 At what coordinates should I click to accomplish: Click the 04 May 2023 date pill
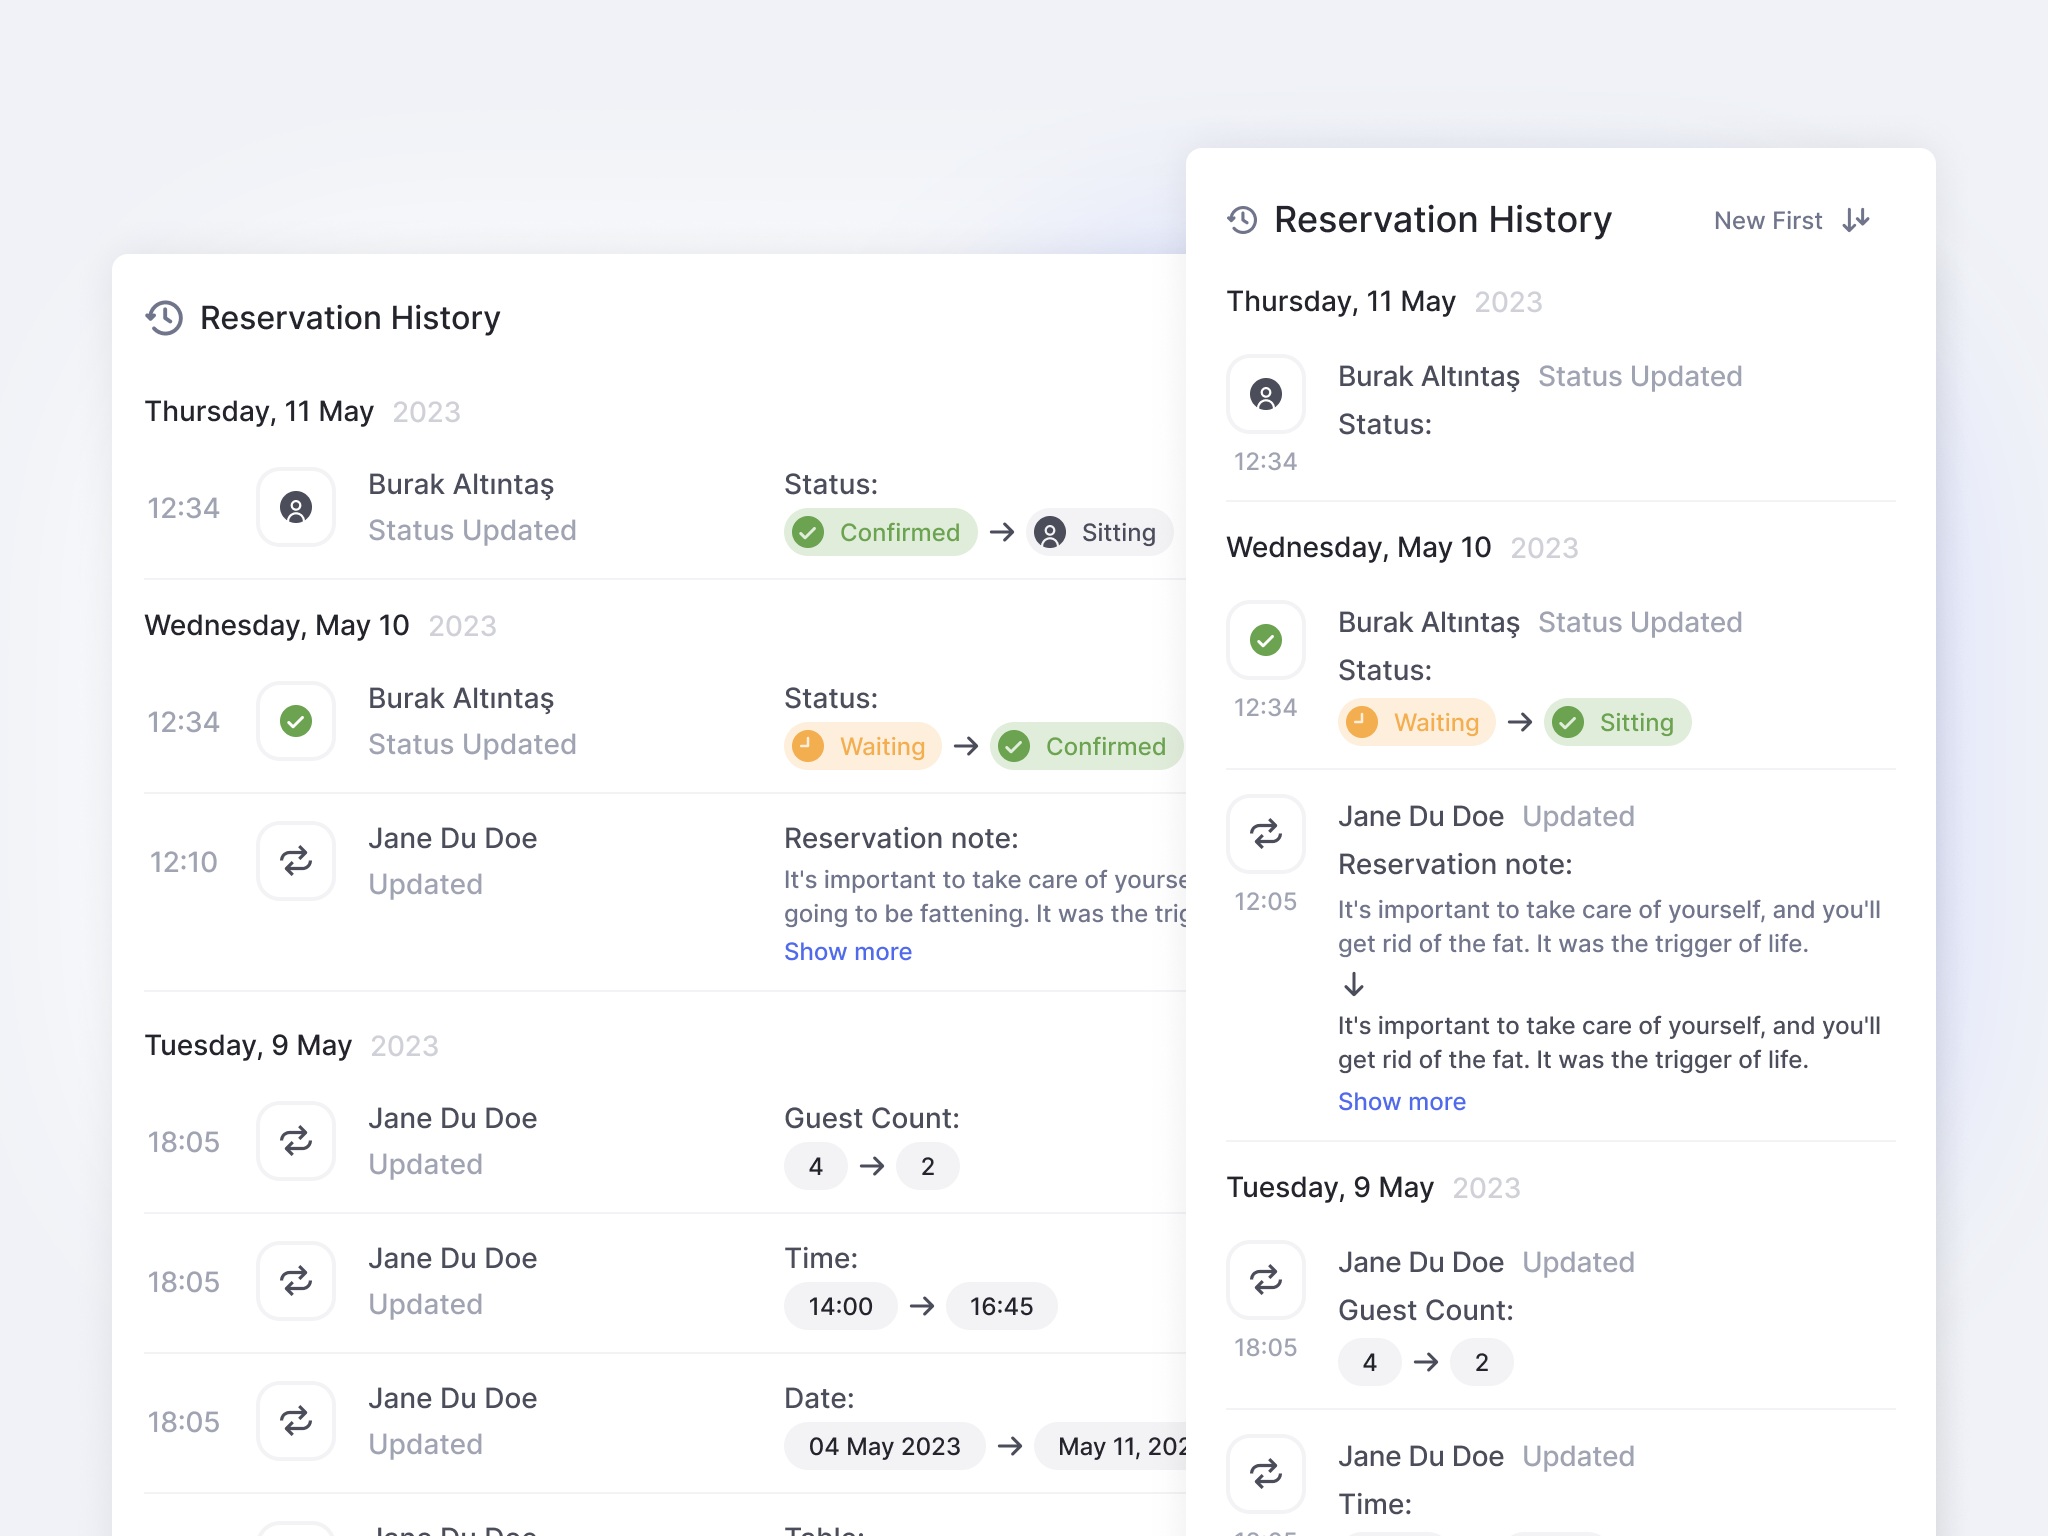point(884,1446)
